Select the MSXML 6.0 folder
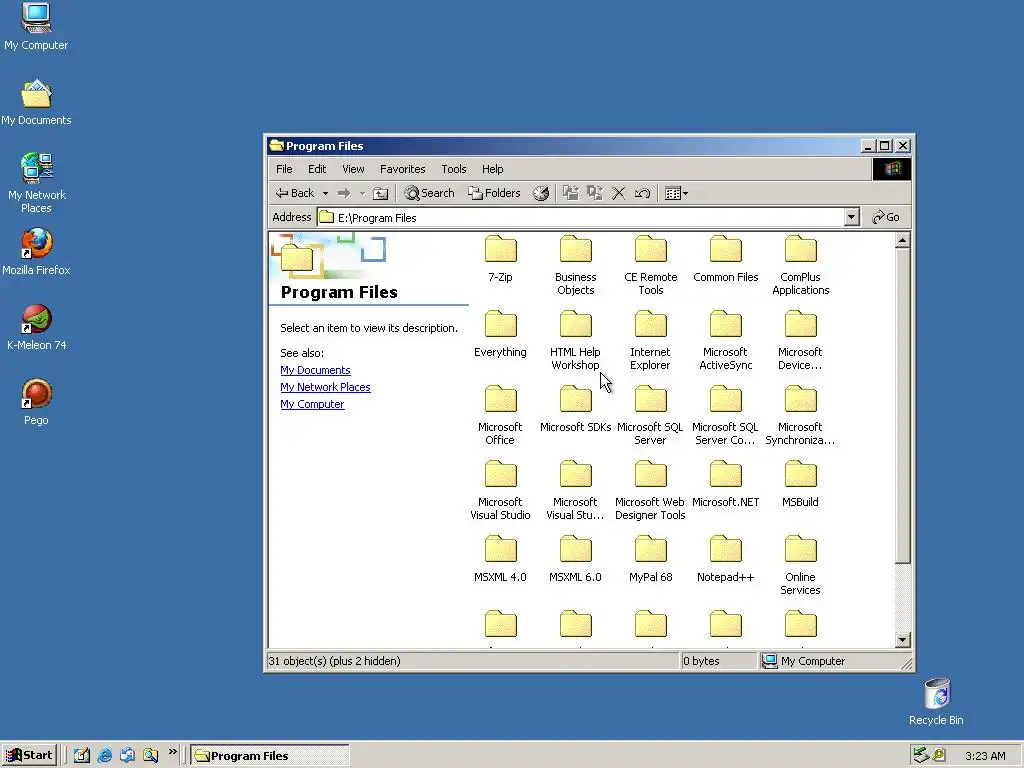This screenshot has width=1024, height=768. [x=575, y=560]
